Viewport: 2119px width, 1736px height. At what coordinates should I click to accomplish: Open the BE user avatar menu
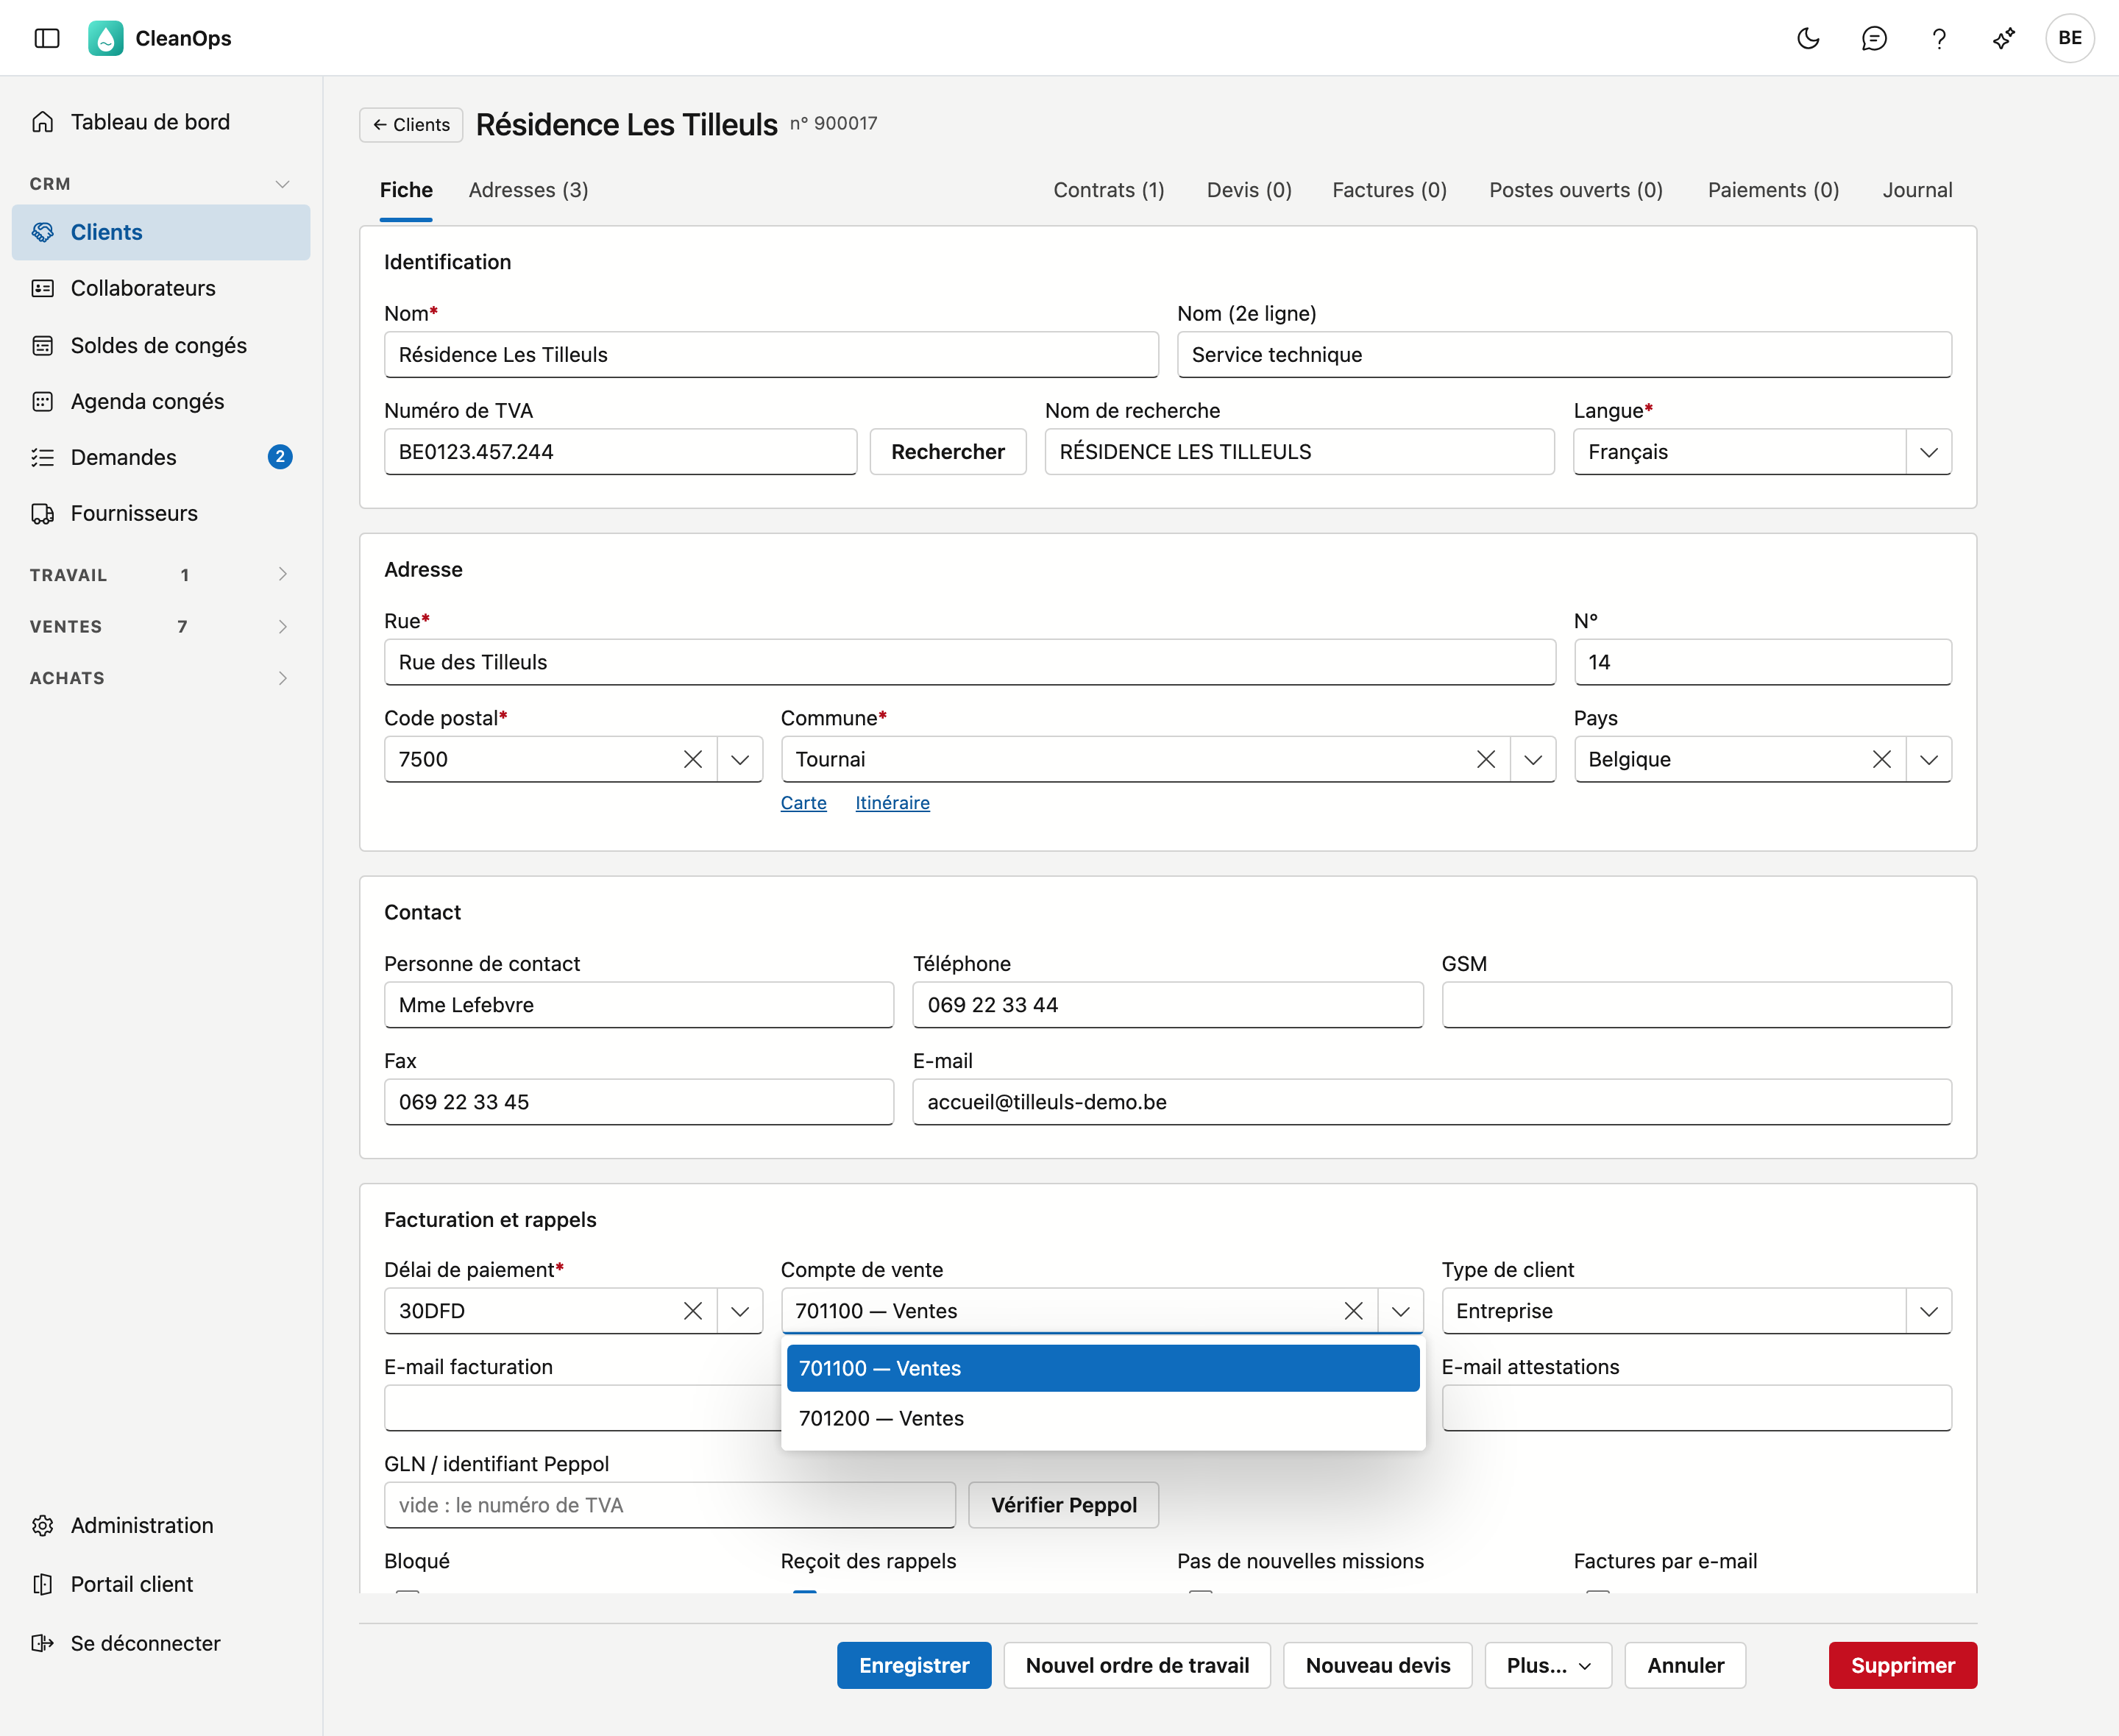pos(2070,38)
